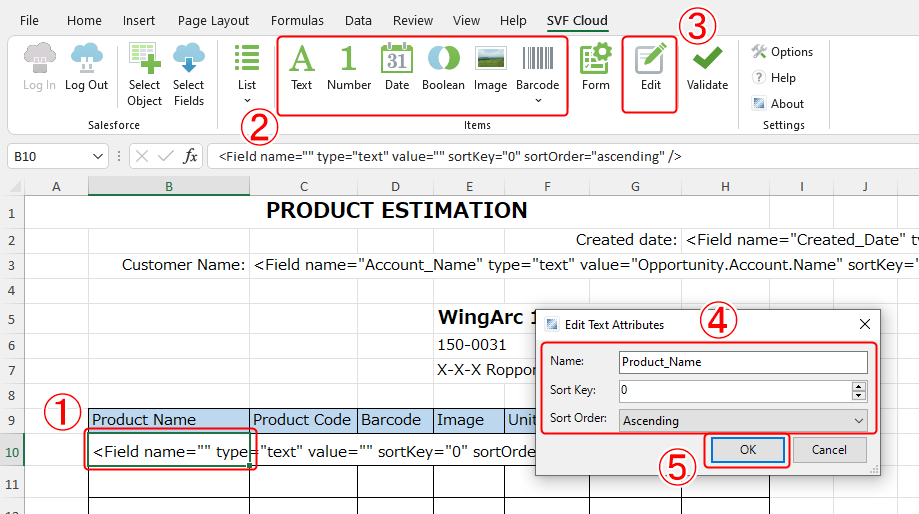This screenshot has height=514, width=919.
Task: Expand the Barcode dropdown in Items
Action: 538,99
